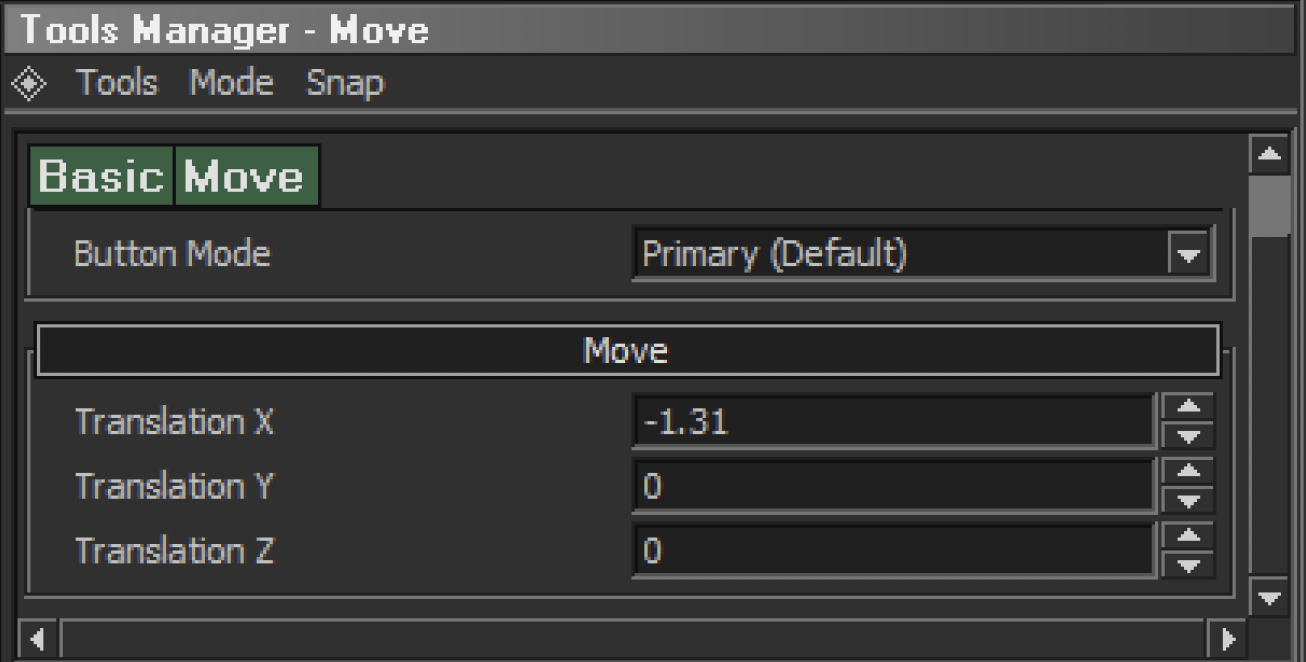Image resolution: width=1306 pixels, height=662 pixels.
Task: Increase Translation Y with up arrow
Action: coord(1189,472)
